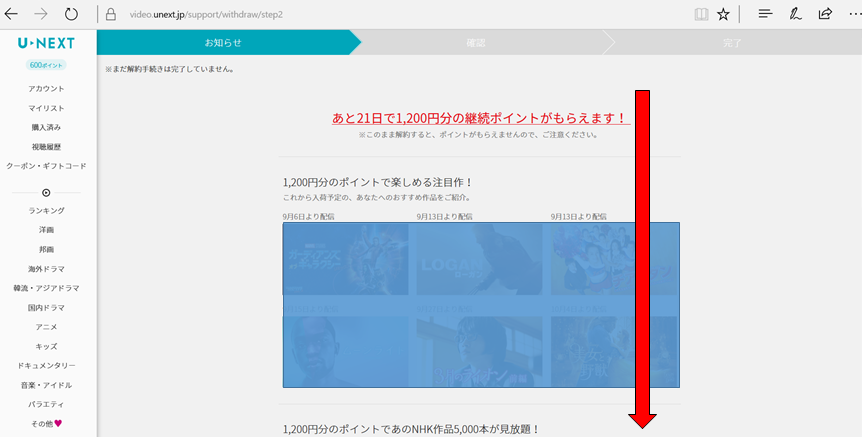The height and width of the screenshot is (437, 862).
Task: Click the これから入荷予定の subtitle text
Action: click(377, 197)
